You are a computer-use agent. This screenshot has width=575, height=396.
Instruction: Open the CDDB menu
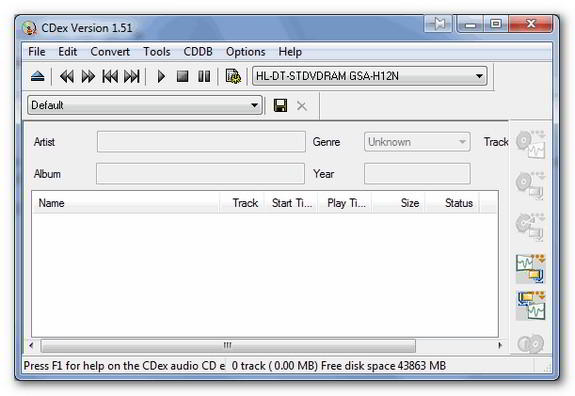click(198, 52)
